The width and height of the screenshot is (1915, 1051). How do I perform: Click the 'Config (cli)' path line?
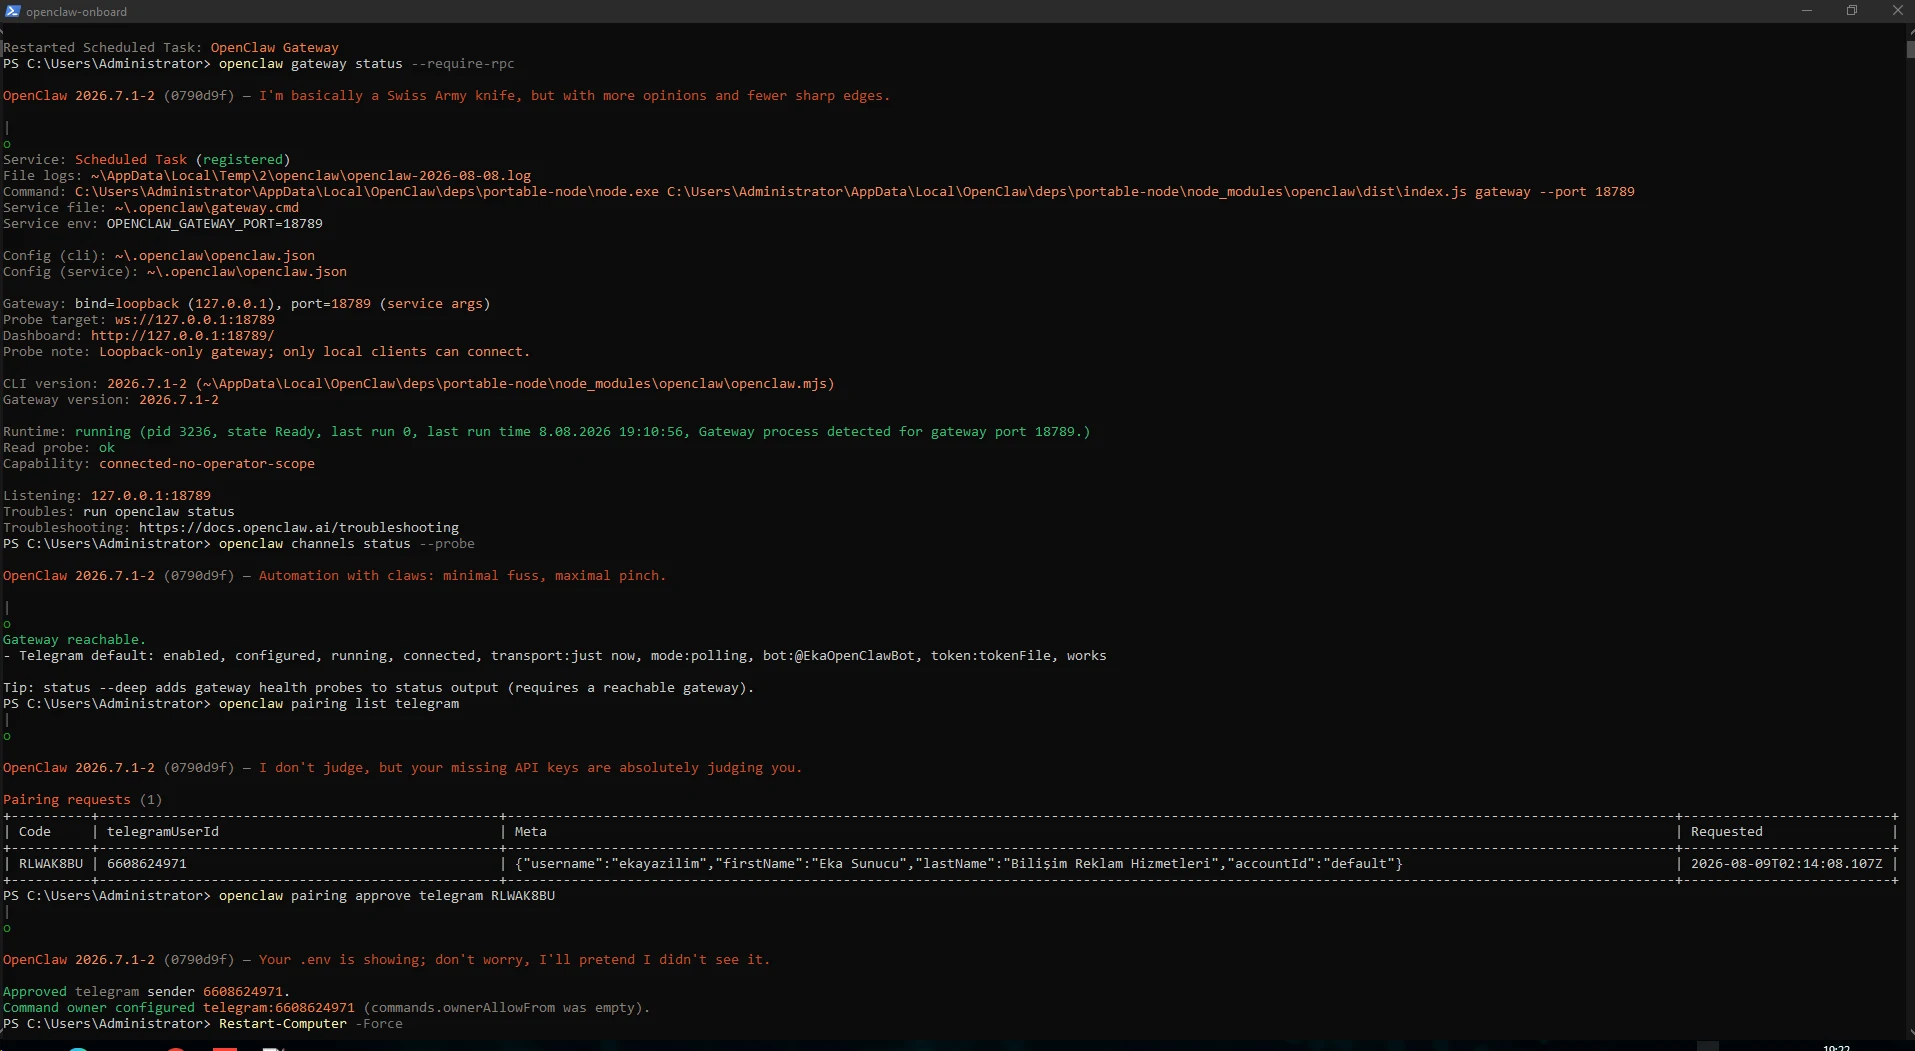click(159, 256)
